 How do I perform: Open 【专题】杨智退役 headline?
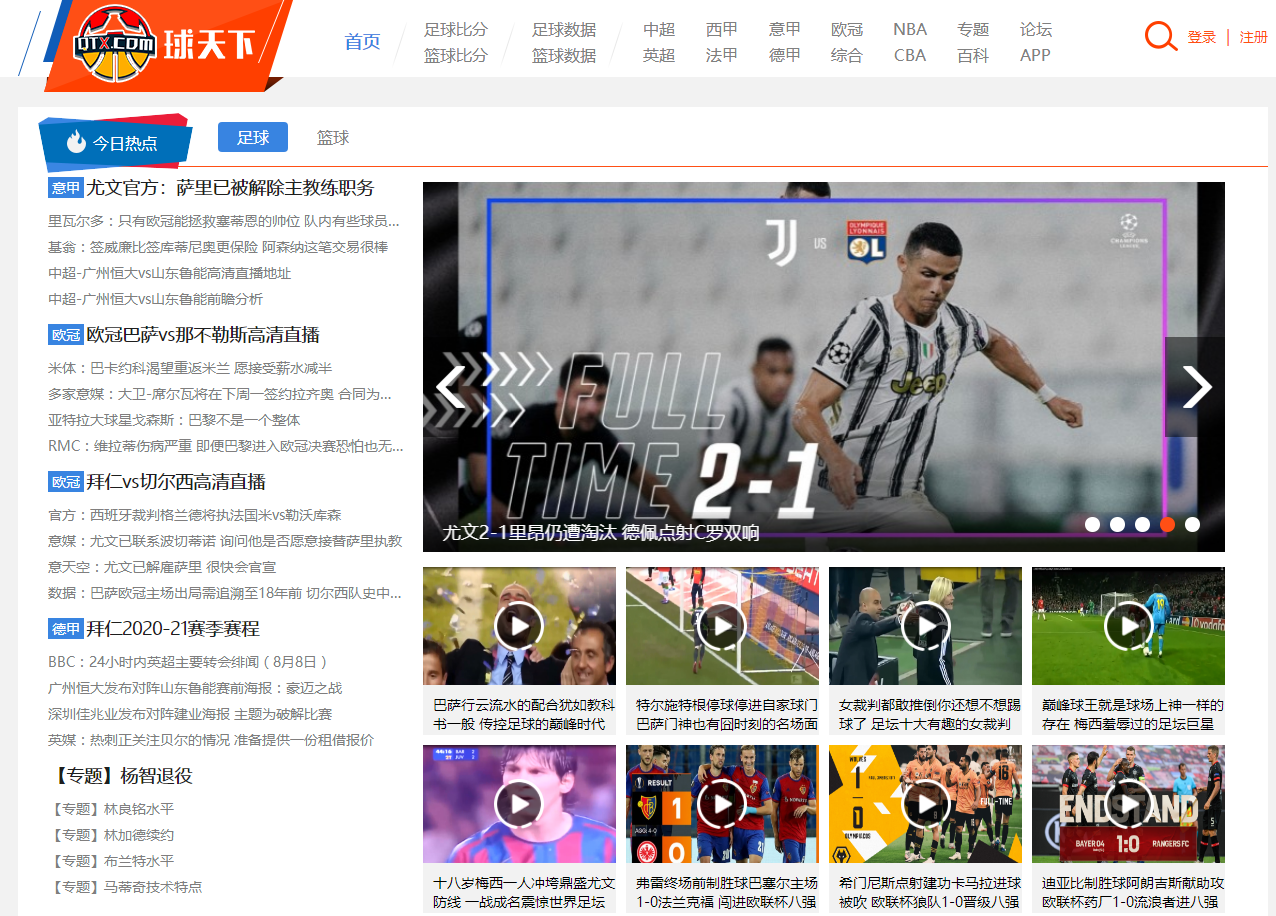point(120,776)
